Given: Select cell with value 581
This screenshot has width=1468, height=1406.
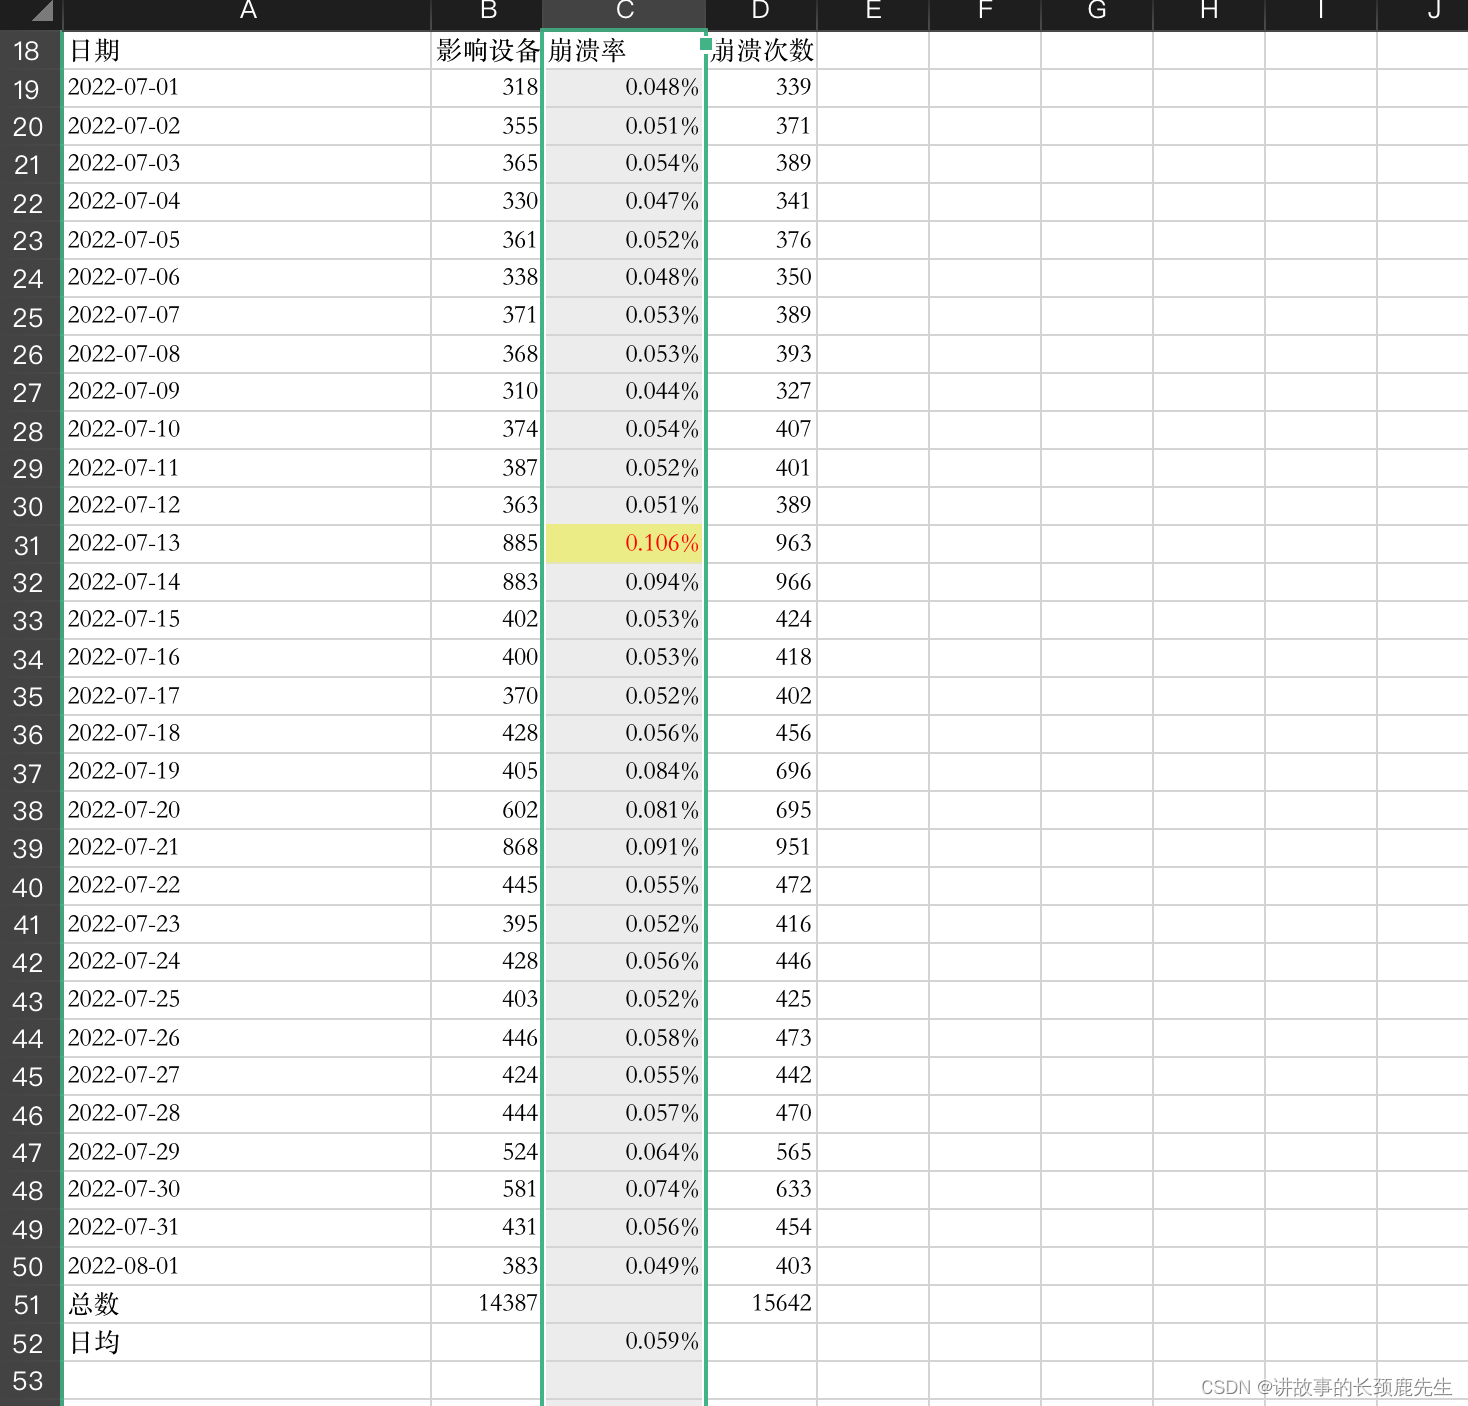Looking at the screenshot, I should pos(487,1190).
